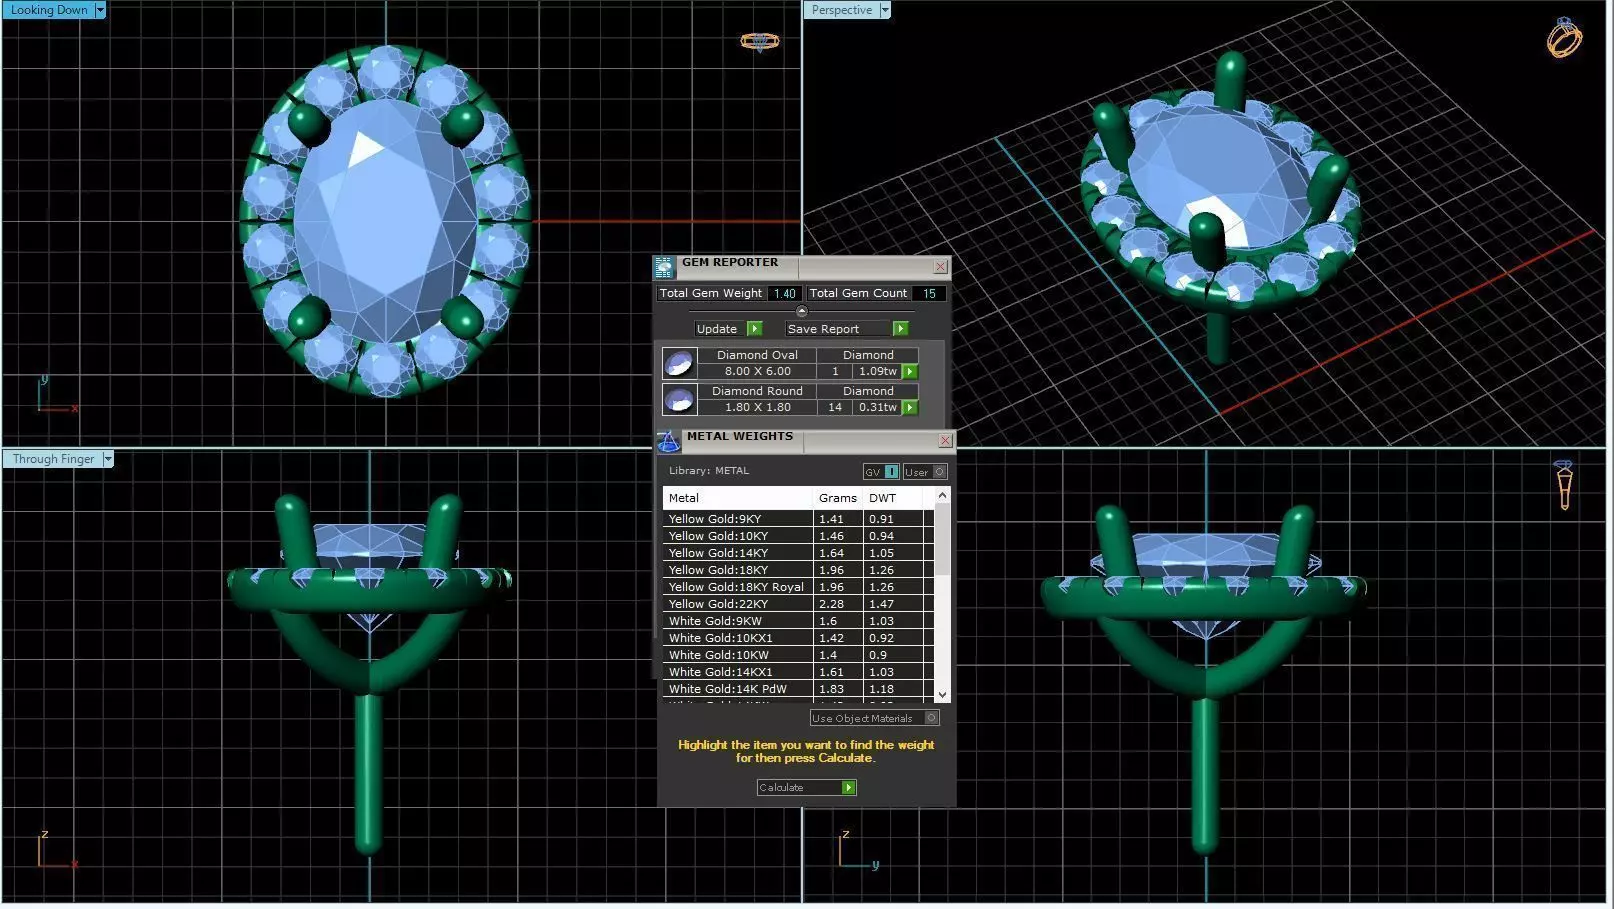Click the Metal column header

click(738, 498)
